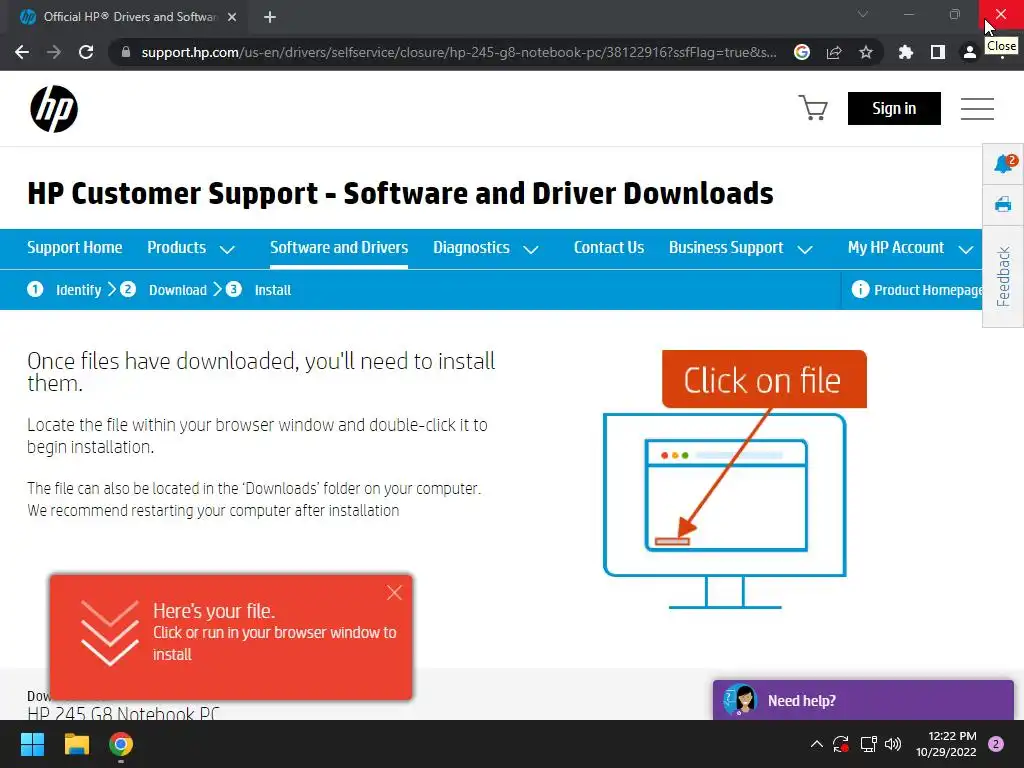
Task: Open the Chrome extensions puzzle icon
Action: [x=906, y=52]
